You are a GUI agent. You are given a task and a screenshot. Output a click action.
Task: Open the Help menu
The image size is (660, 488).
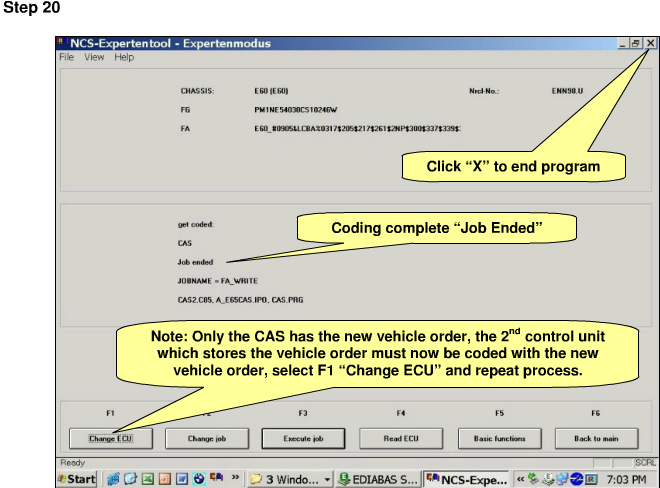pyautogui.click(x=124, y=57)
